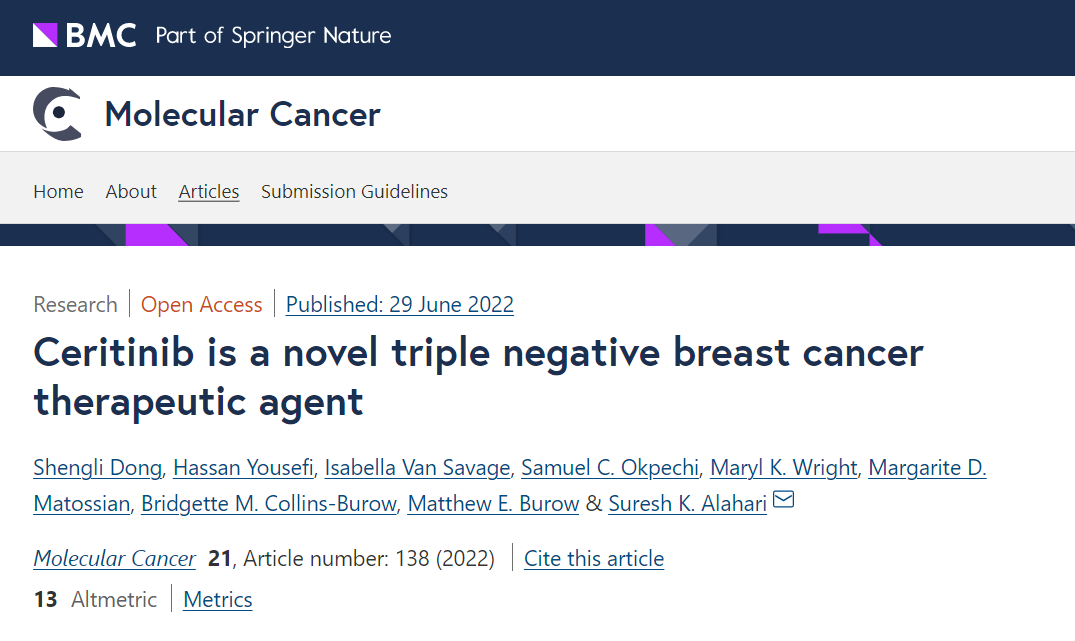Show author Matthew E. Burow

point(493,503)
